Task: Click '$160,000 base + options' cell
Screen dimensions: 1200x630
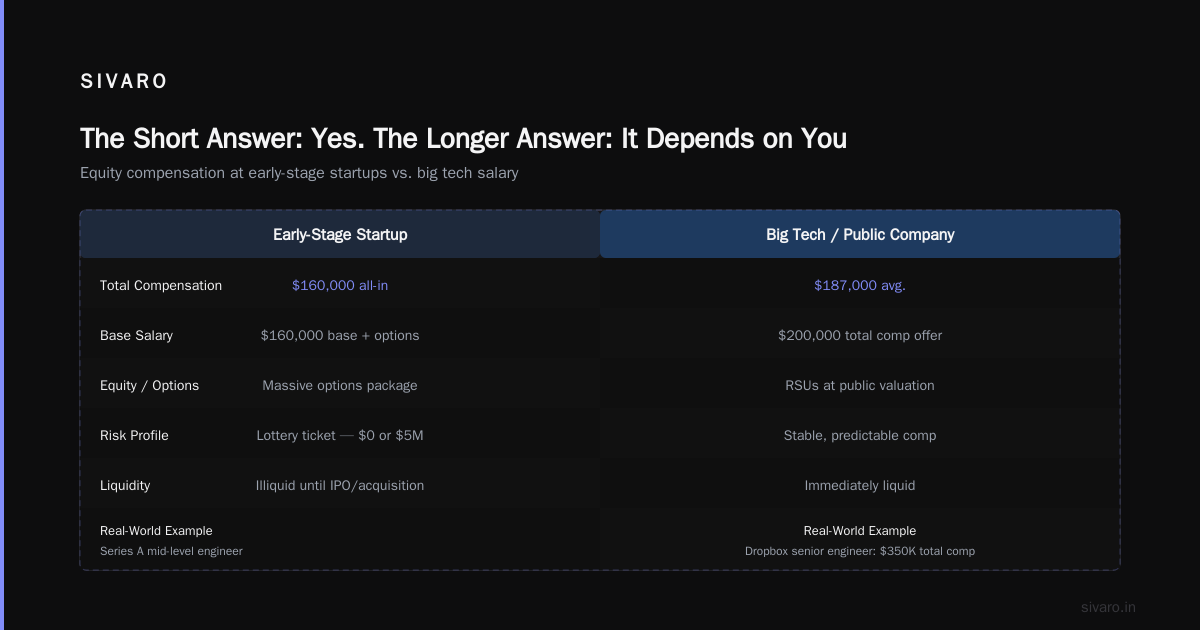Action: coord(340,335)
